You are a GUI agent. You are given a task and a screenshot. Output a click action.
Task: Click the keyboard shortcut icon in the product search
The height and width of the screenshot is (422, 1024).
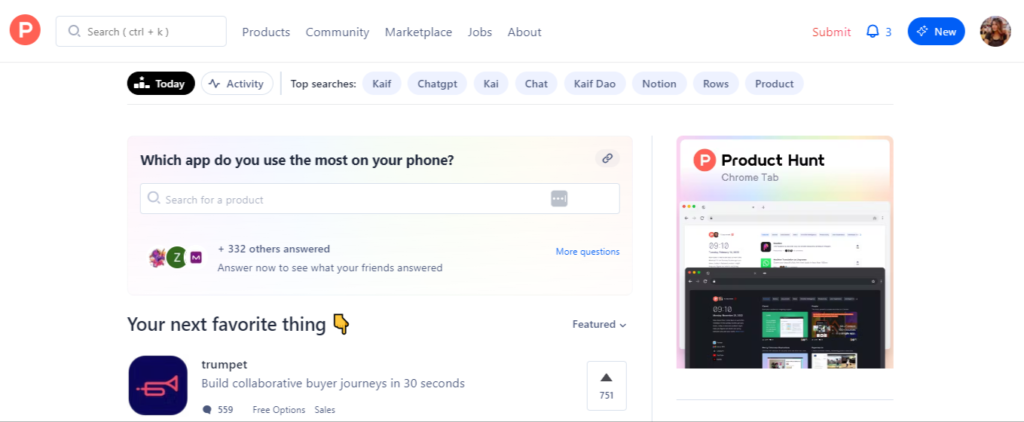click(x=559, y=199)
